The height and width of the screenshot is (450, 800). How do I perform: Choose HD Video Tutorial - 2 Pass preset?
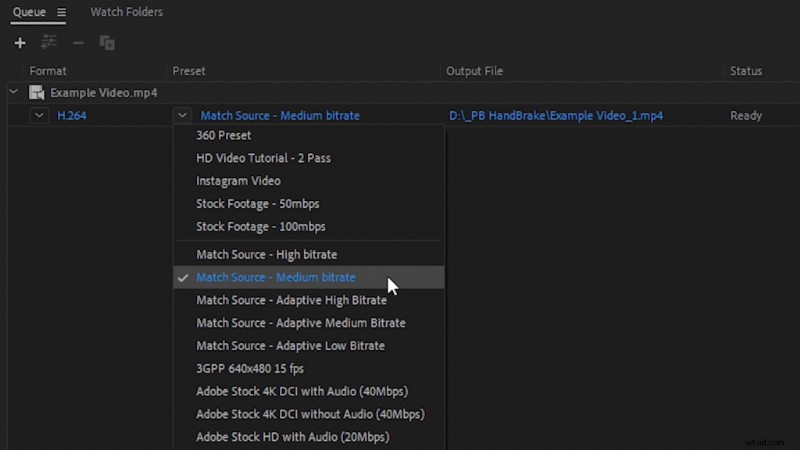(309, 158)
